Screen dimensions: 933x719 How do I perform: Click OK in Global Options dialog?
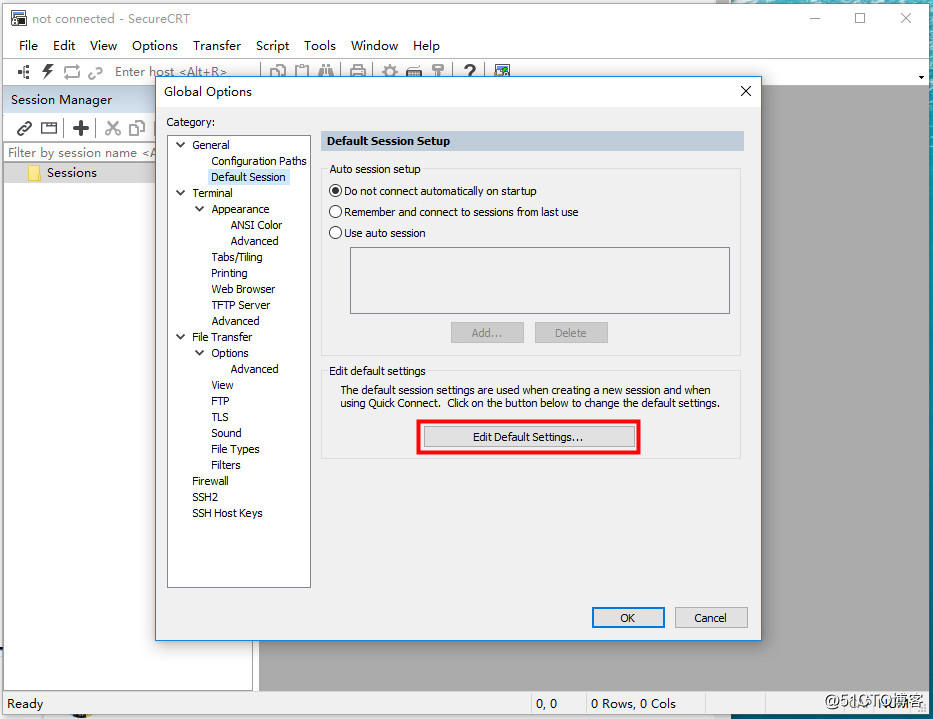pos(628,618)
